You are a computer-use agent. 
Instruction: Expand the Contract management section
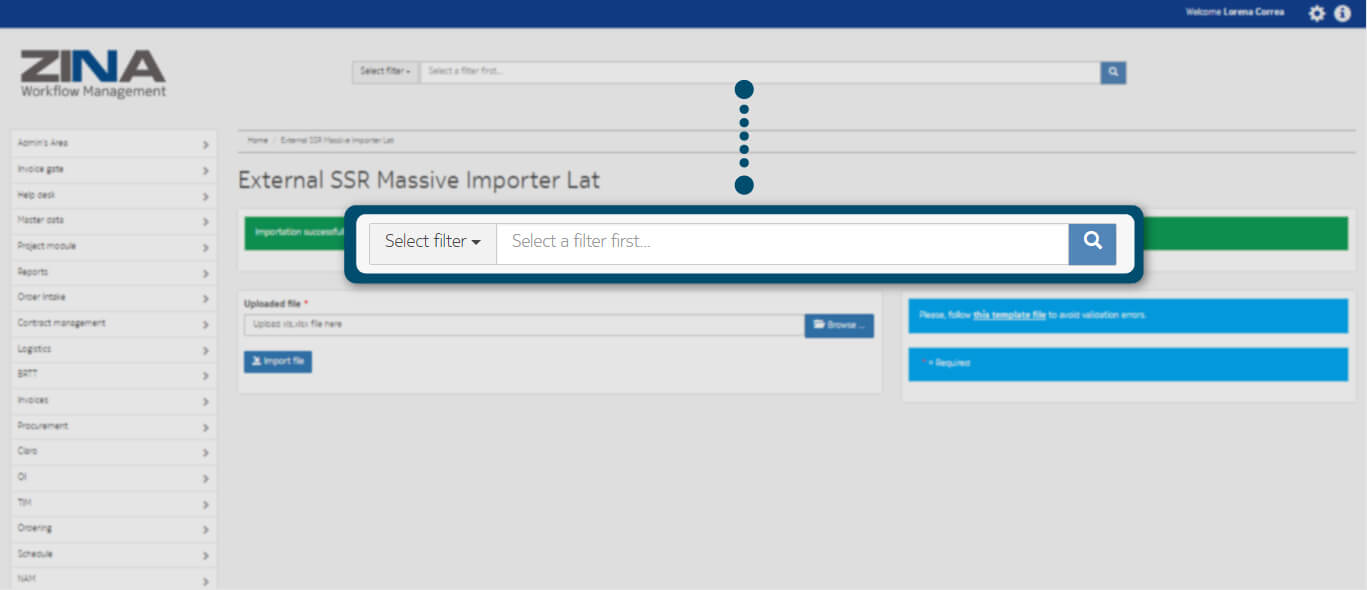pos(113,323)
